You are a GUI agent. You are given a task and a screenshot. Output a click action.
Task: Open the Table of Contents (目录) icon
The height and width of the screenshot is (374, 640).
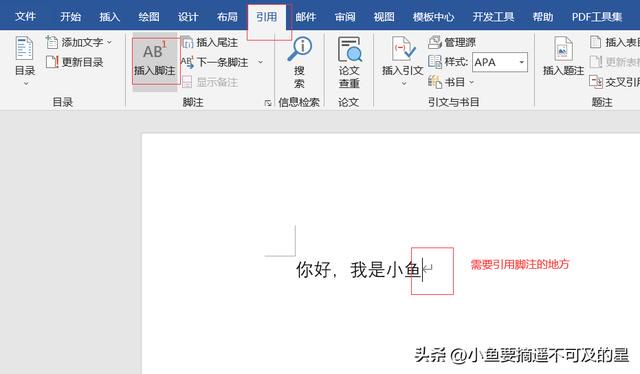pyautogui.click(x=24, y=48)
